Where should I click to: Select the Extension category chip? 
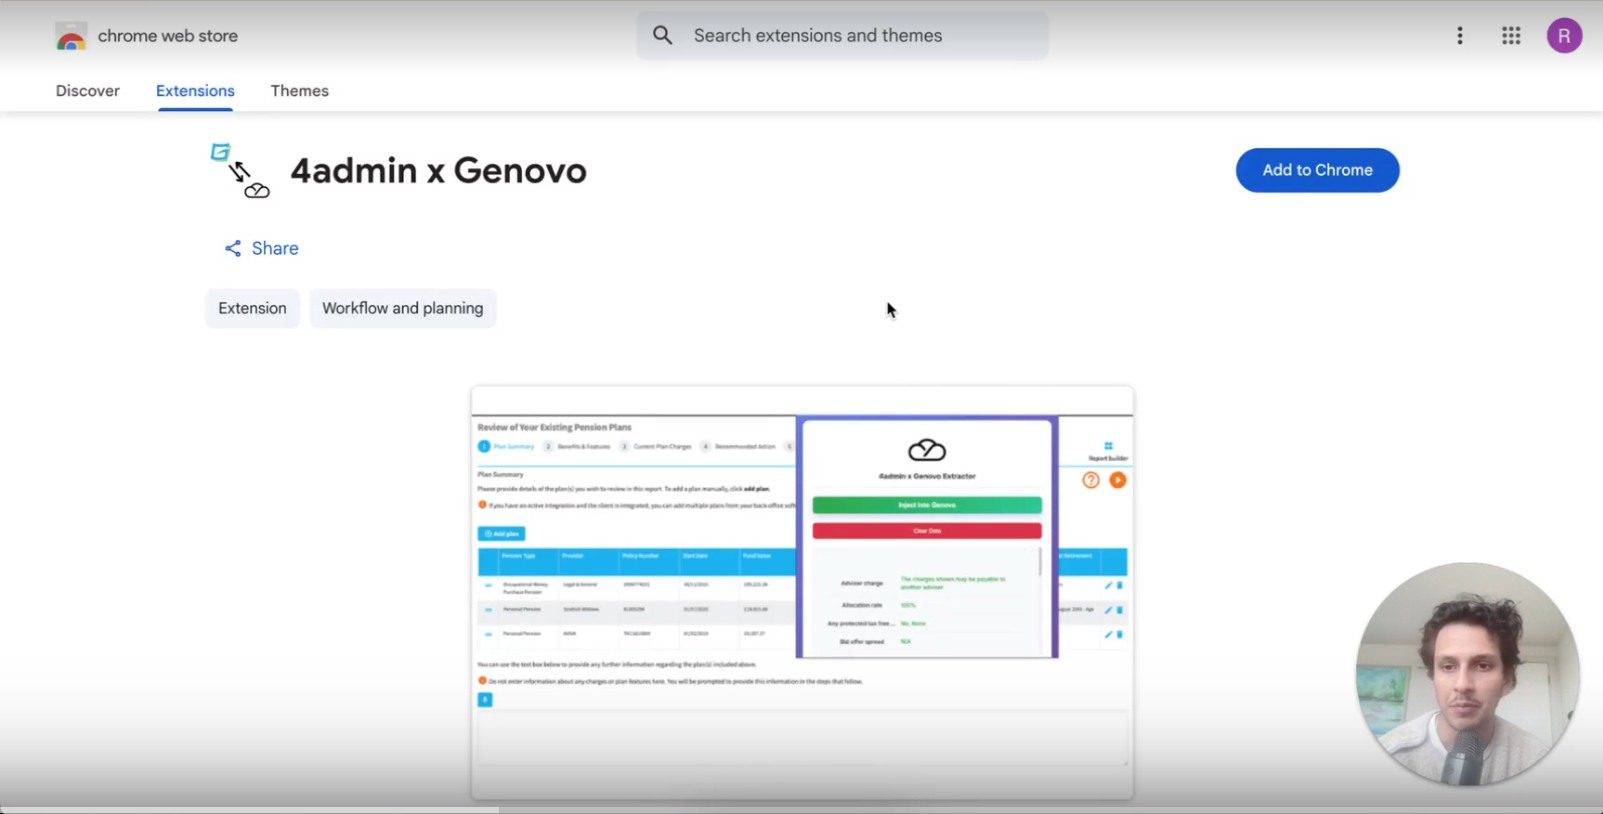click(252, 308)
